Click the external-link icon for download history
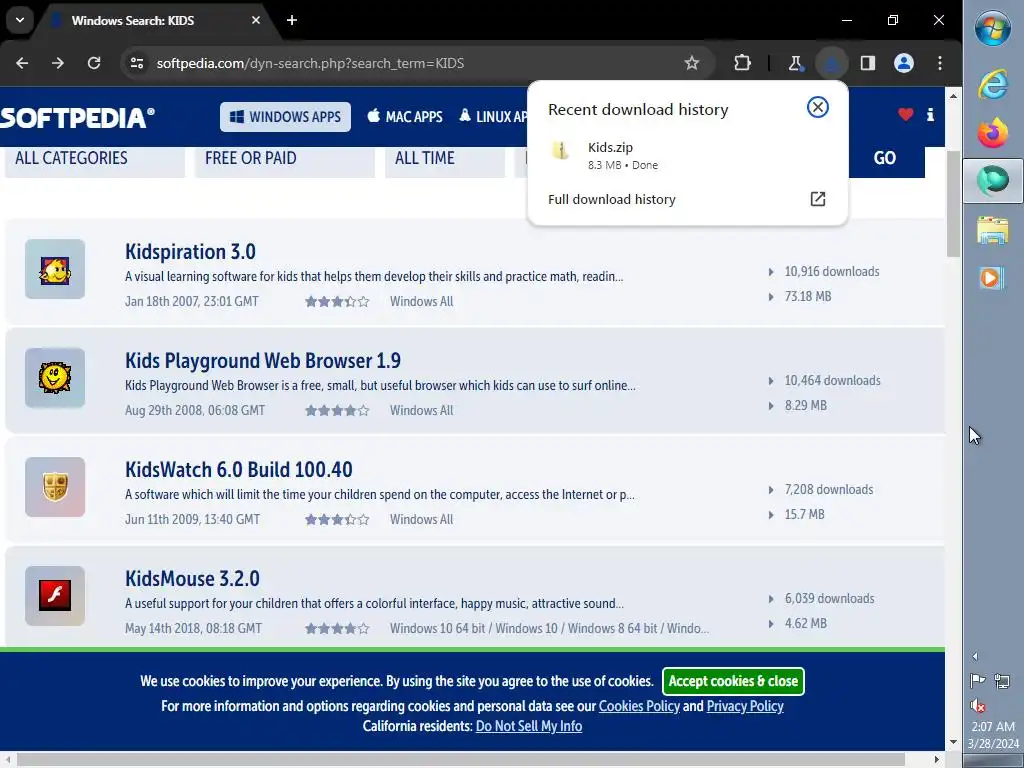 (818, 199)
